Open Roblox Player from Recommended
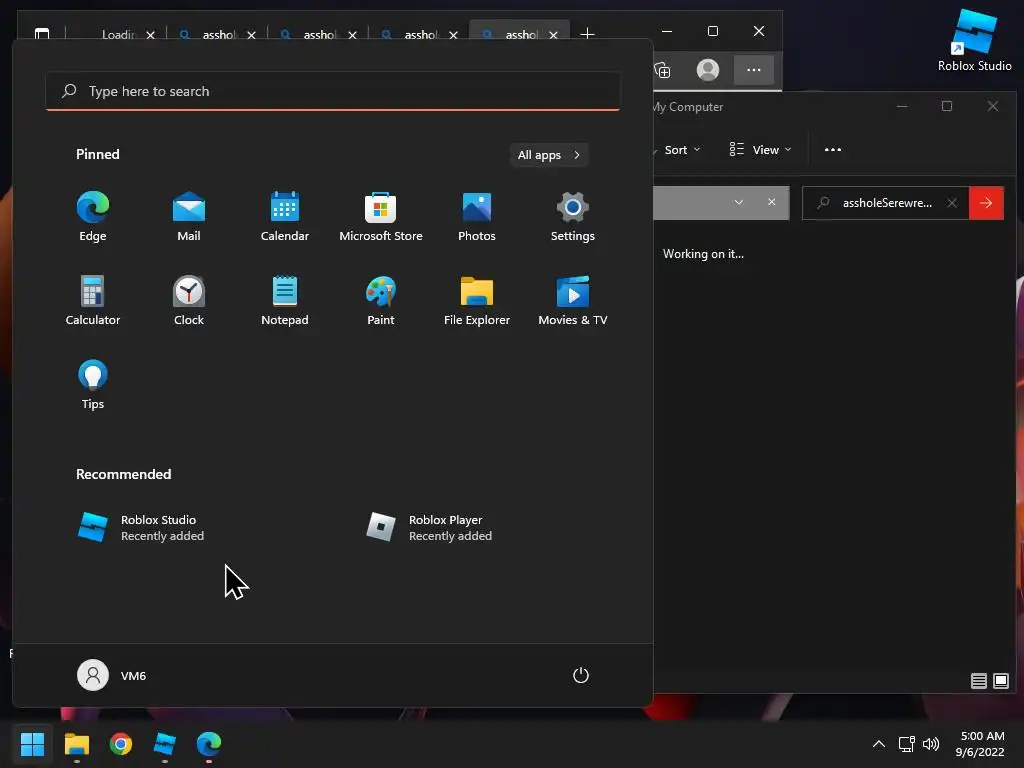The width and height of the screenshot is (1024, 768). pyautogui.click(x=429, y=527)
